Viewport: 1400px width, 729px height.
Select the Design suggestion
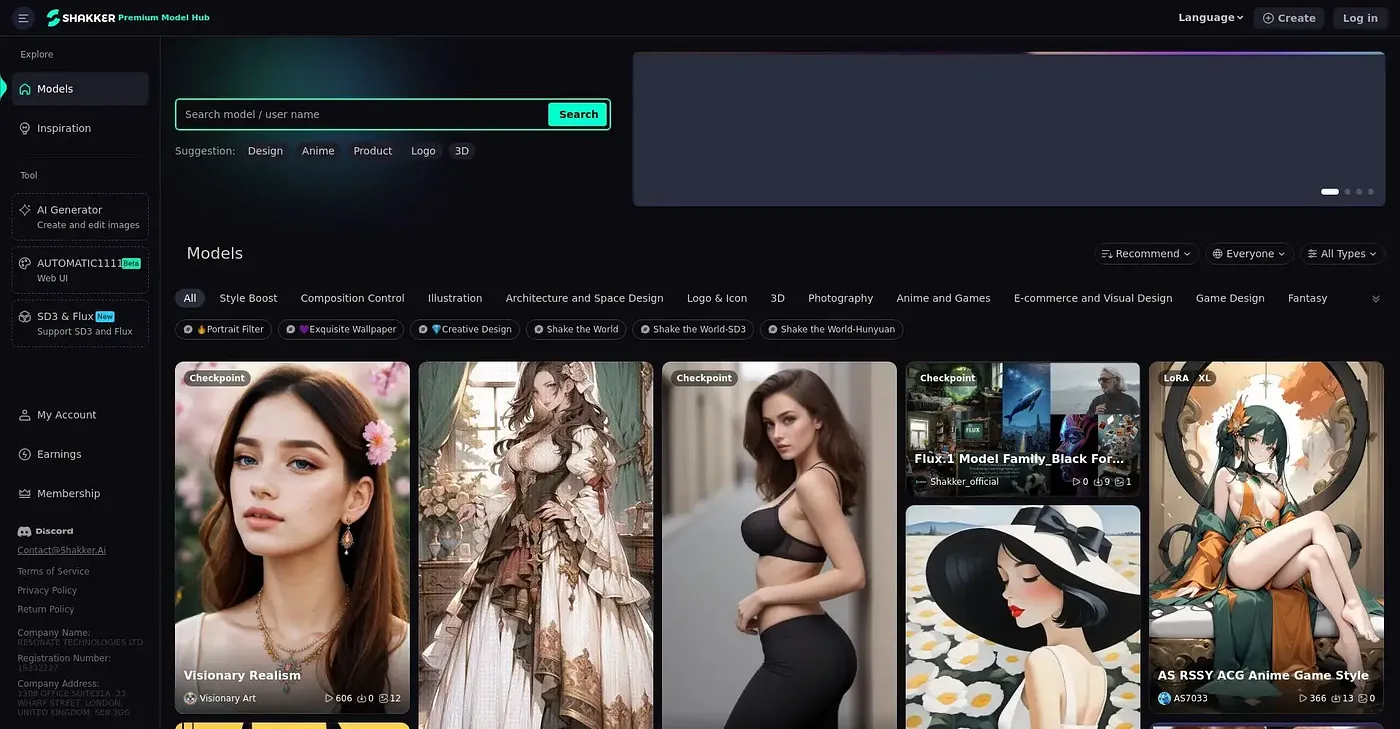pos(265,151)
